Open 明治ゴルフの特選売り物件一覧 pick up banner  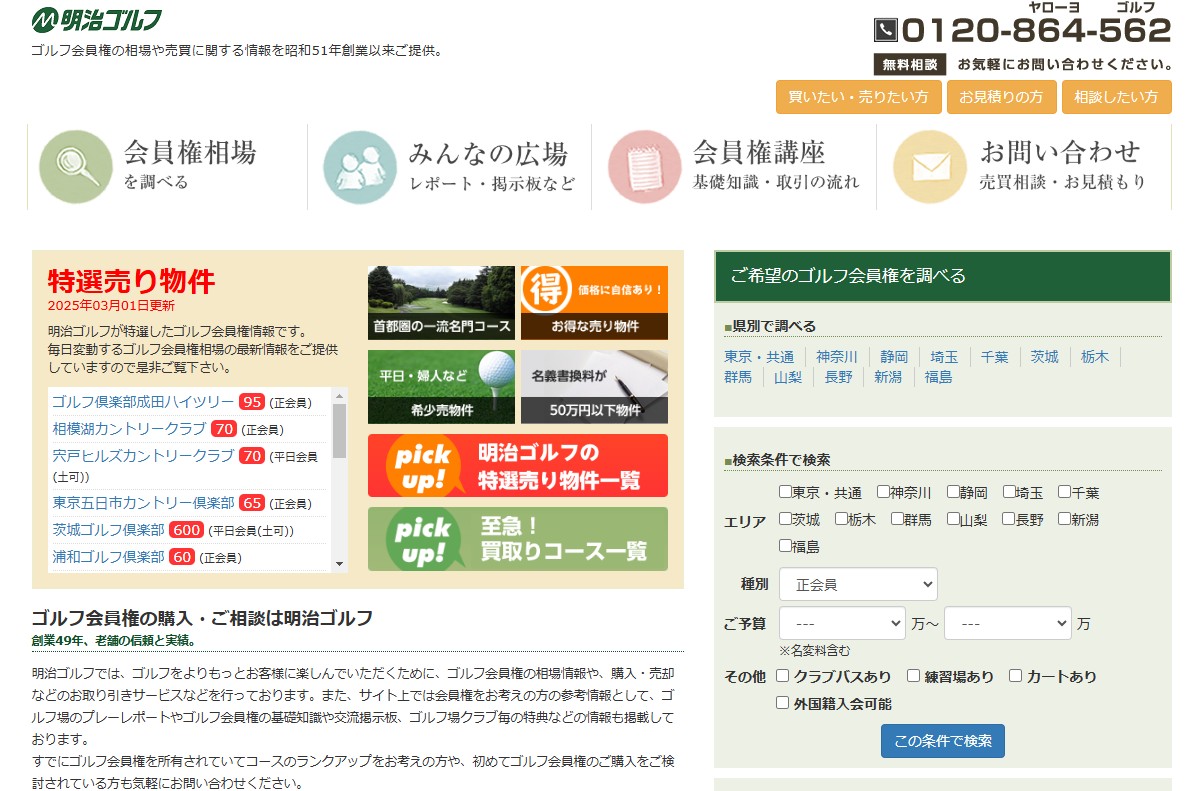(x=517, y=466)
